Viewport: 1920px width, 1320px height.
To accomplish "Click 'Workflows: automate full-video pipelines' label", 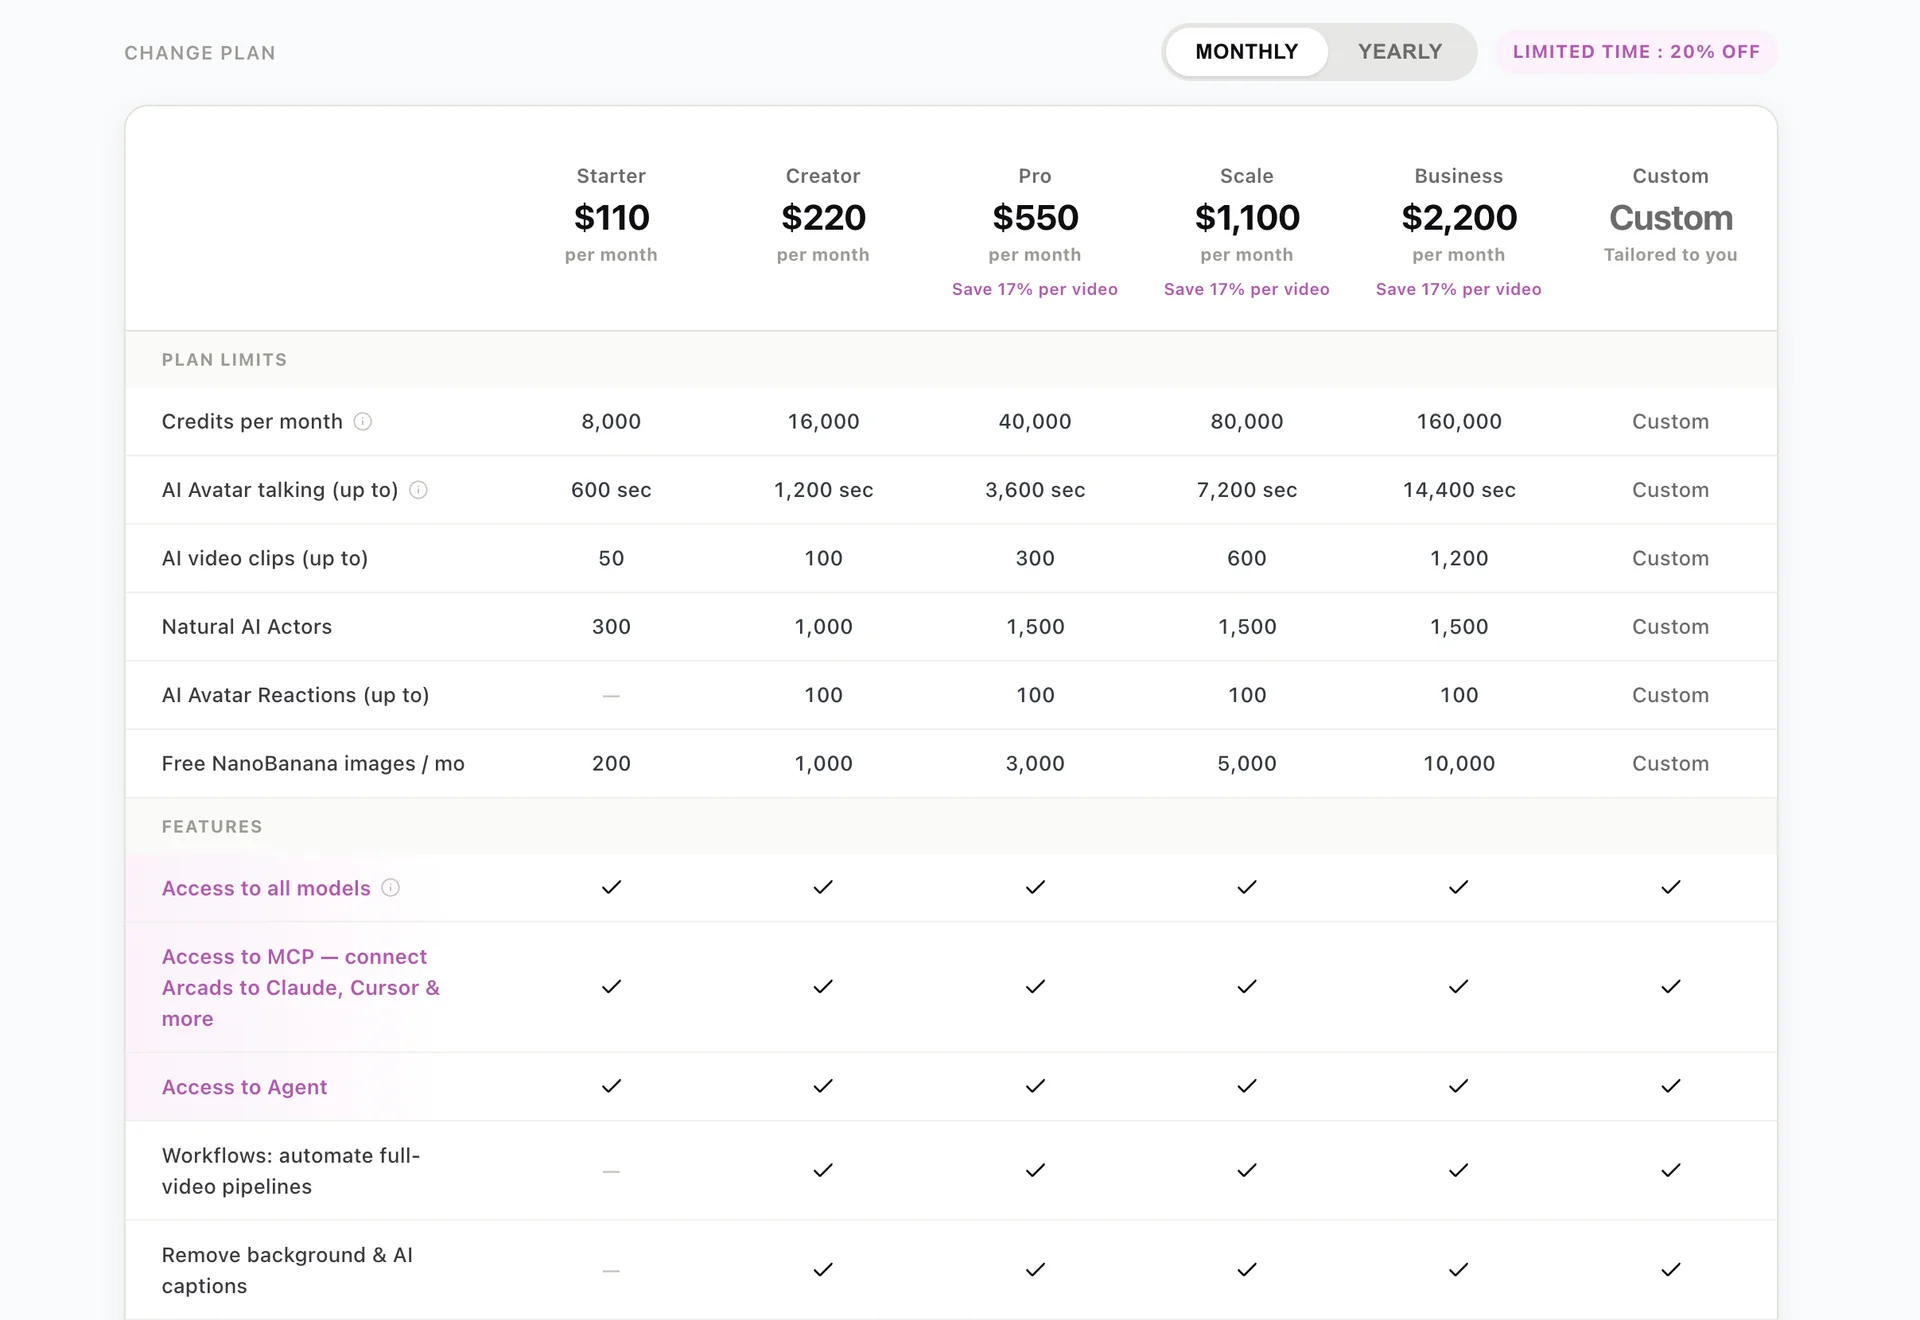I will point(291,1171).
